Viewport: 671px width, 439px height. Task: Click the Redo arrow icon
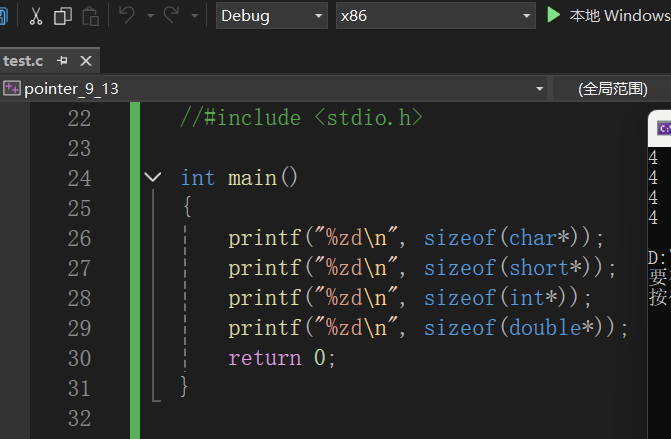pyautogui.click(x=172, y=15)
